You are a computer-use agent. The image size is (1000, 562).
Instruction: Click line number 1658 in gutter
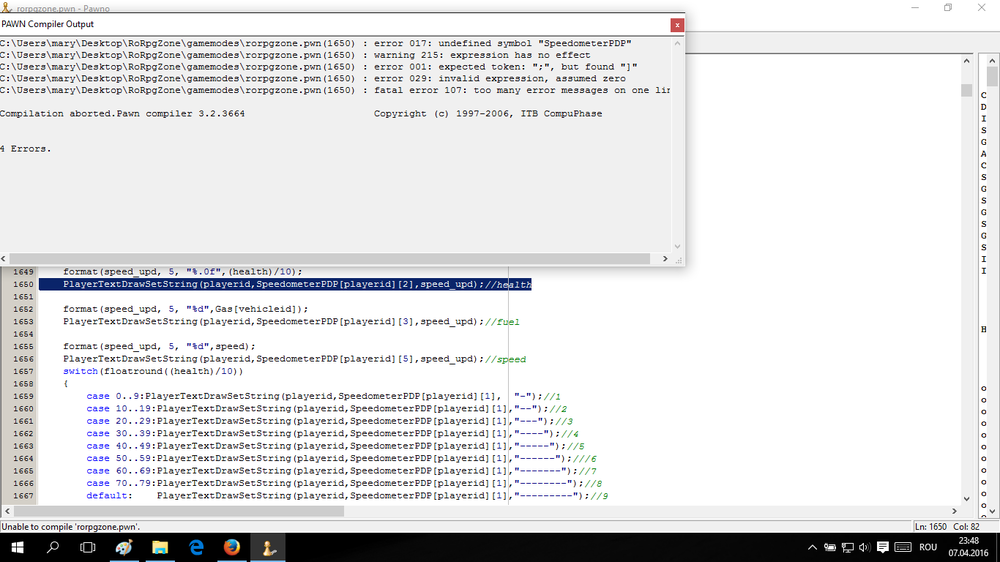(23, 384)
